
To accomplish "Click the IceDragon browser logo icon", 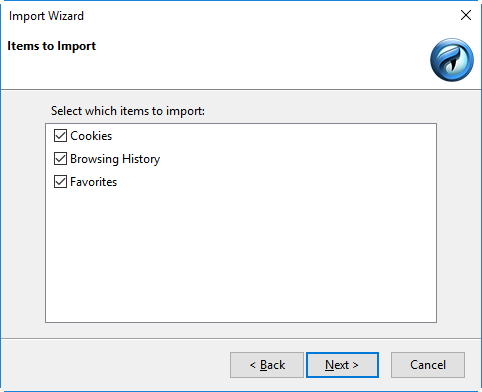I will coord(452,60).
